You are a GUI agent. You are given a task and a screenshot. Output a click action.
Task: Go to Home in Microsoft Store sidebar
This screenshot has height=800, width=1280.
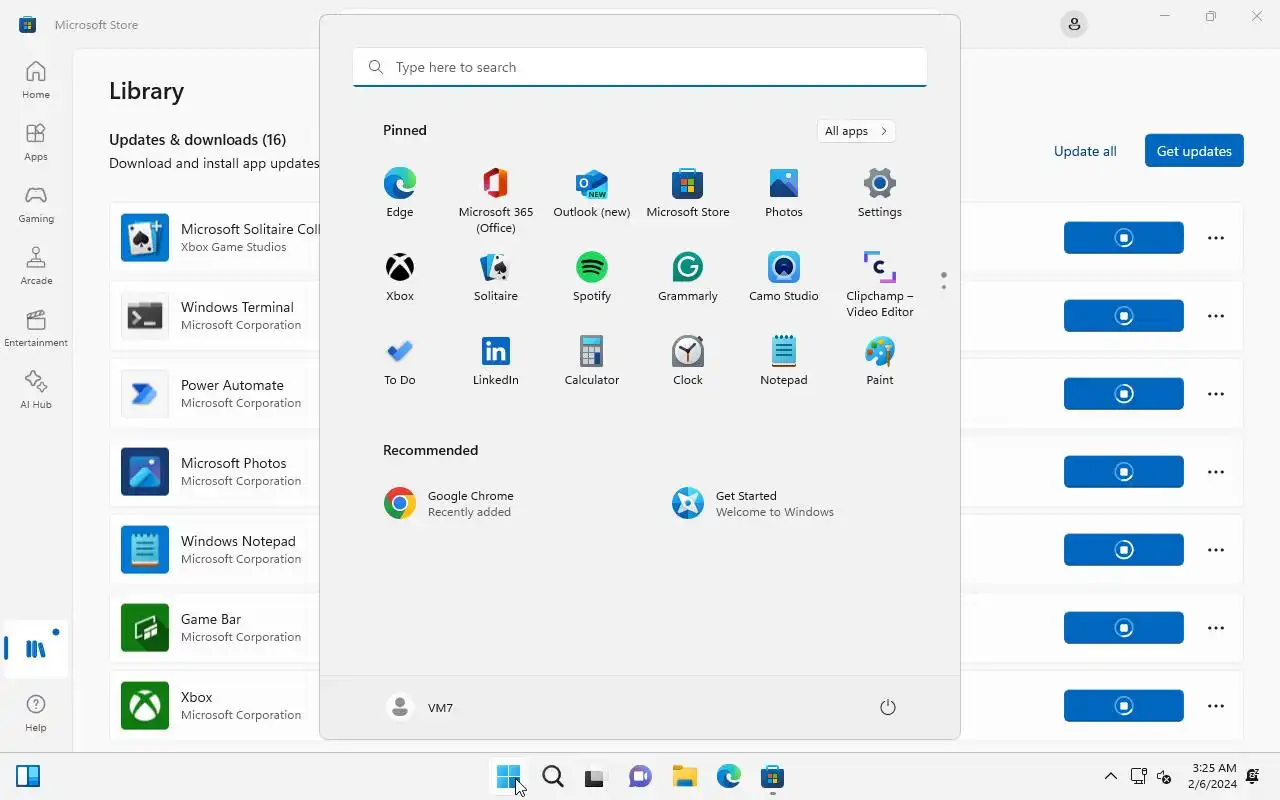36,80
